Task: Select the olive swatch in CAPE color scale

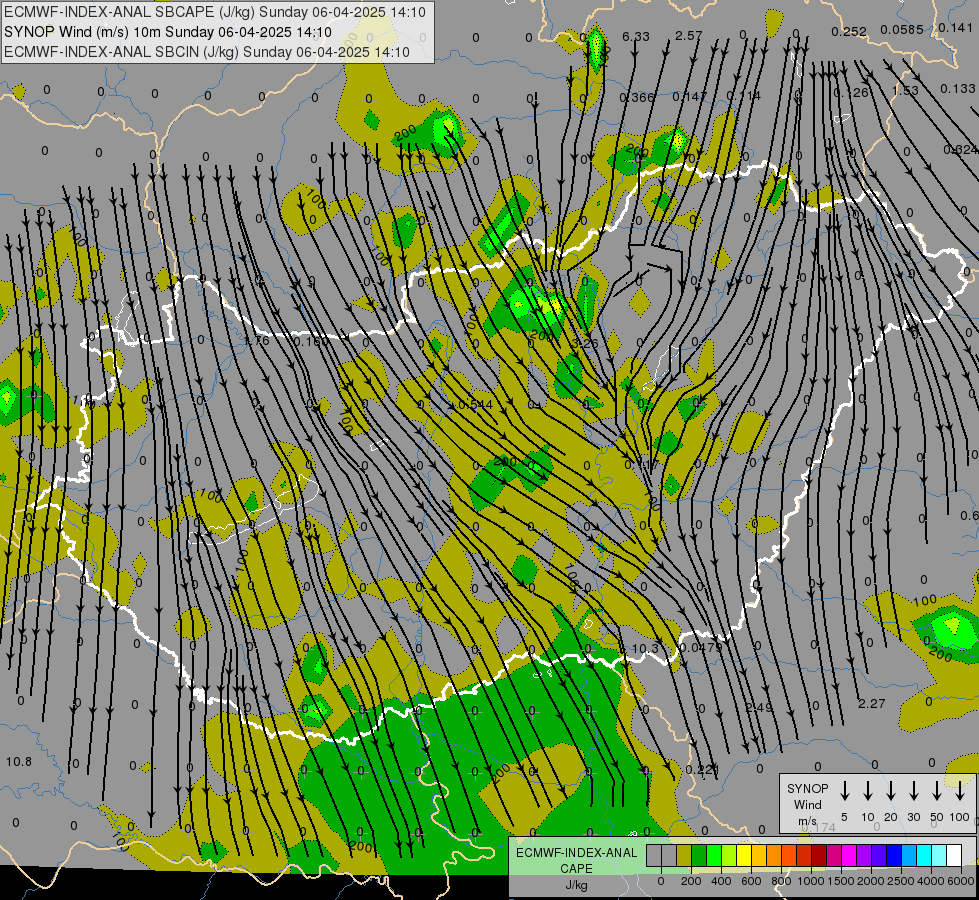Action: pyautogui.click(x=684, y=856)
